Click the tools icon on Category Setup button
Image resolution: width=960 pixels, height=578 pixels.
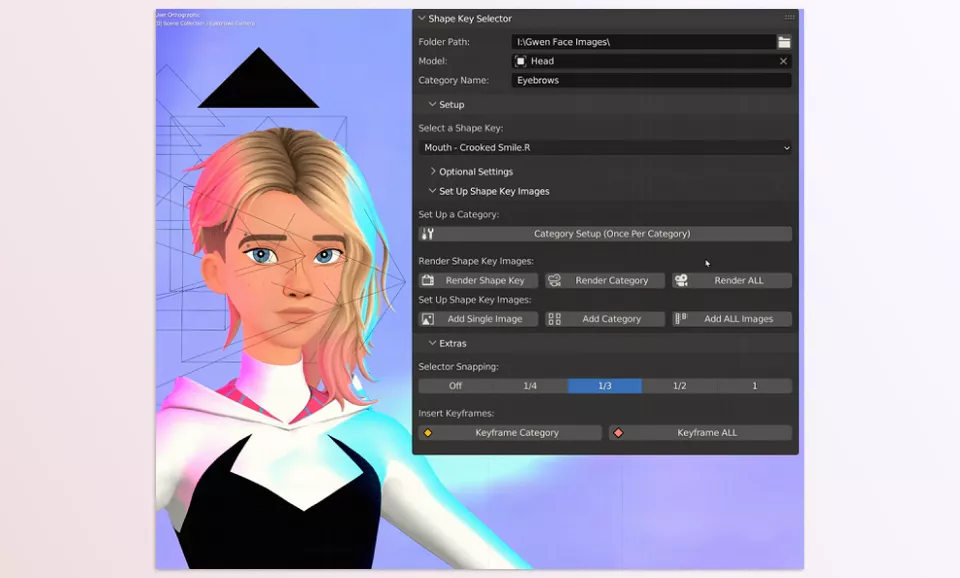(427, 234)
